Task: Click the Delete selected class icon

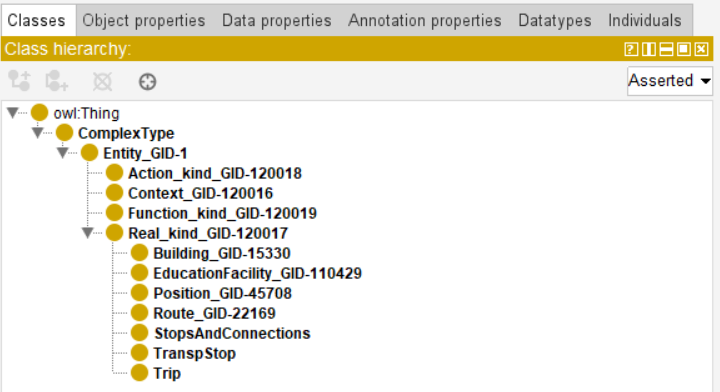Action: pos(102,82)
